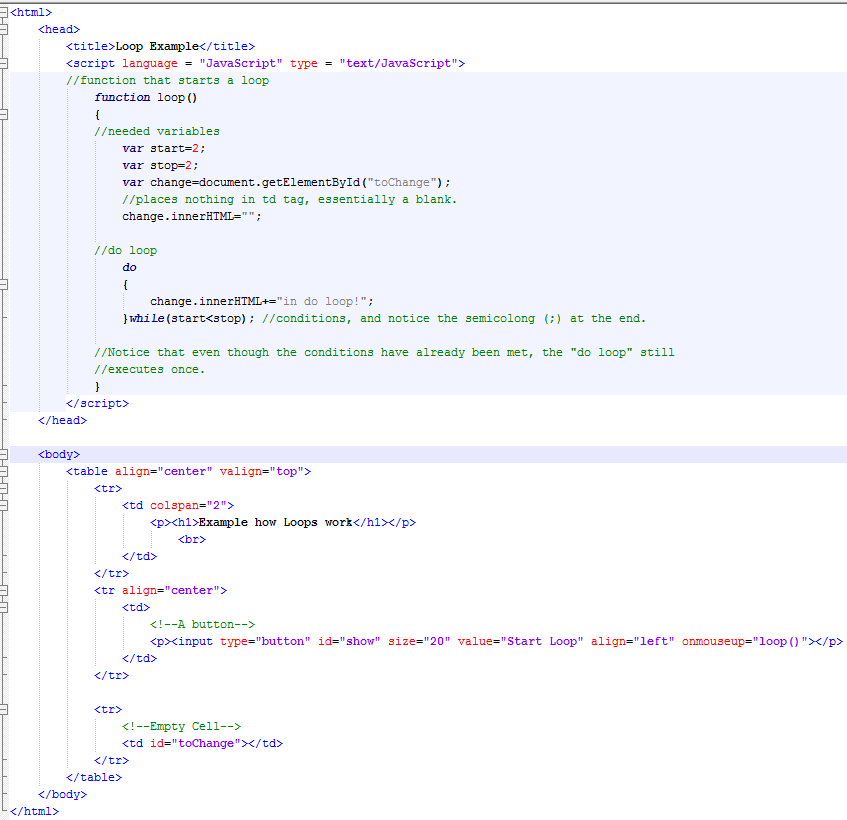
Task: Click the <td id="toChange"> line
Action: (x=203, y=743)
